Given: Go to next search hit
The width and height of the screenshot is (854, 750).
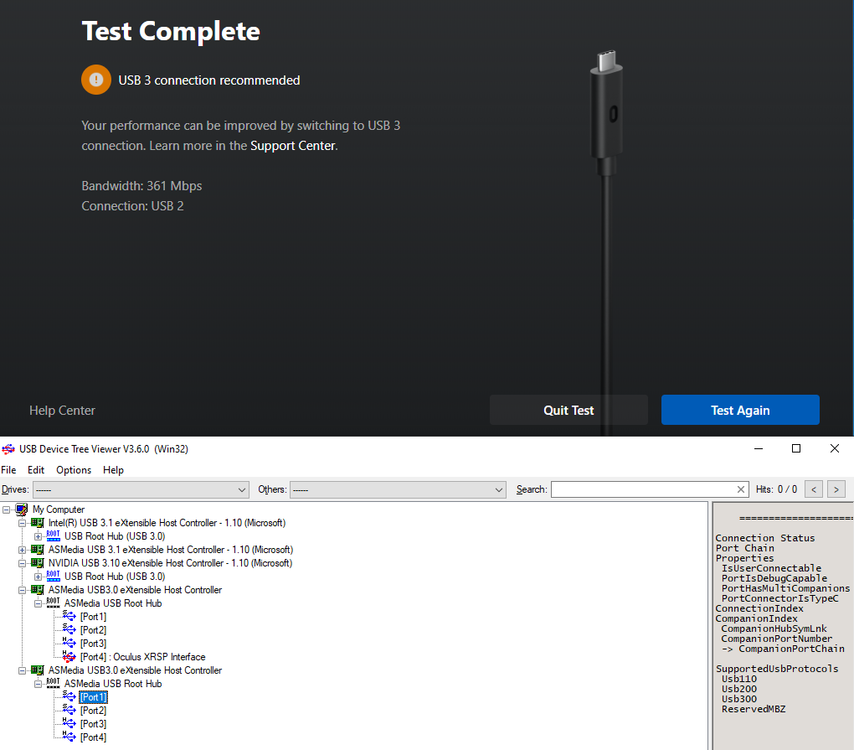Looking at the screenshot, I should pyautogui.click(x=836, y=490).
